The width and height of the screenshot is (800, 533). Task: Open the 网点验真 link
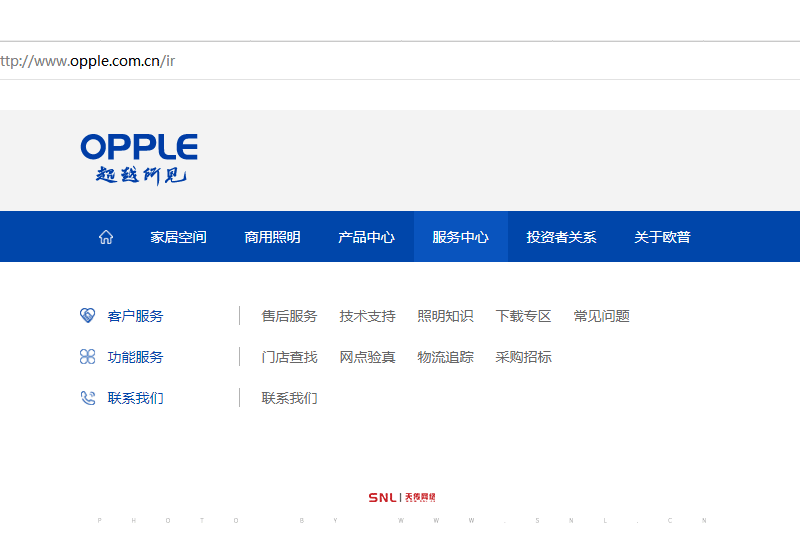point(367,357)
